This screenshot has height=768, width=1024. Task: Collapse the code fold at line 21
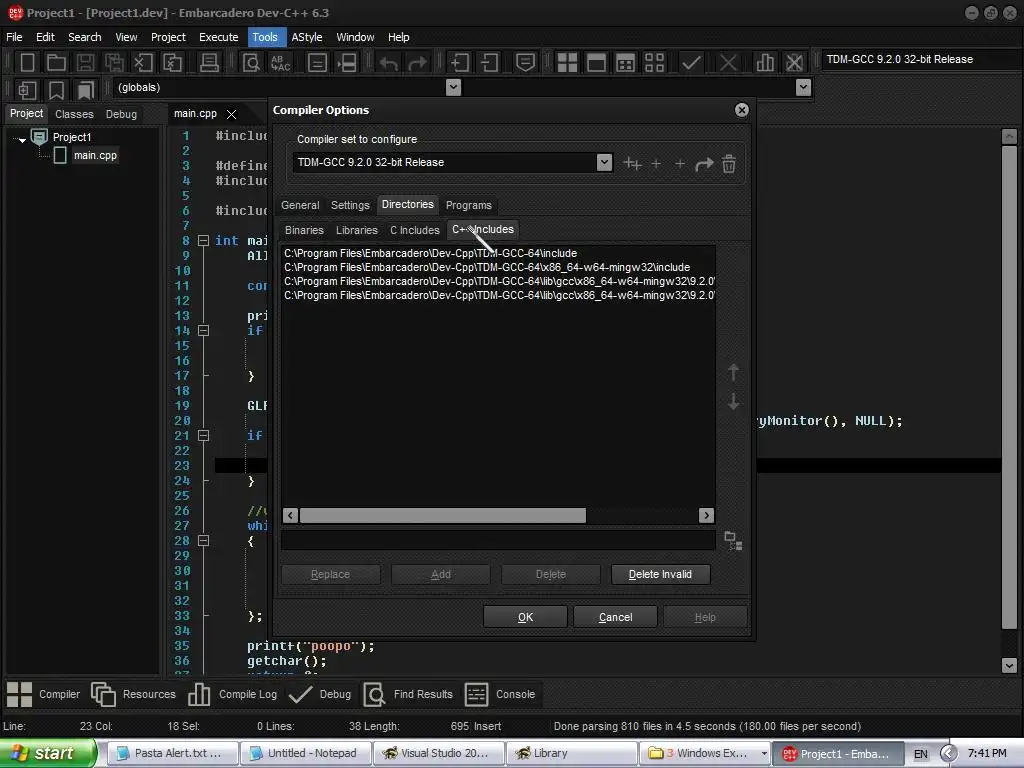click(x=203, y=436)
